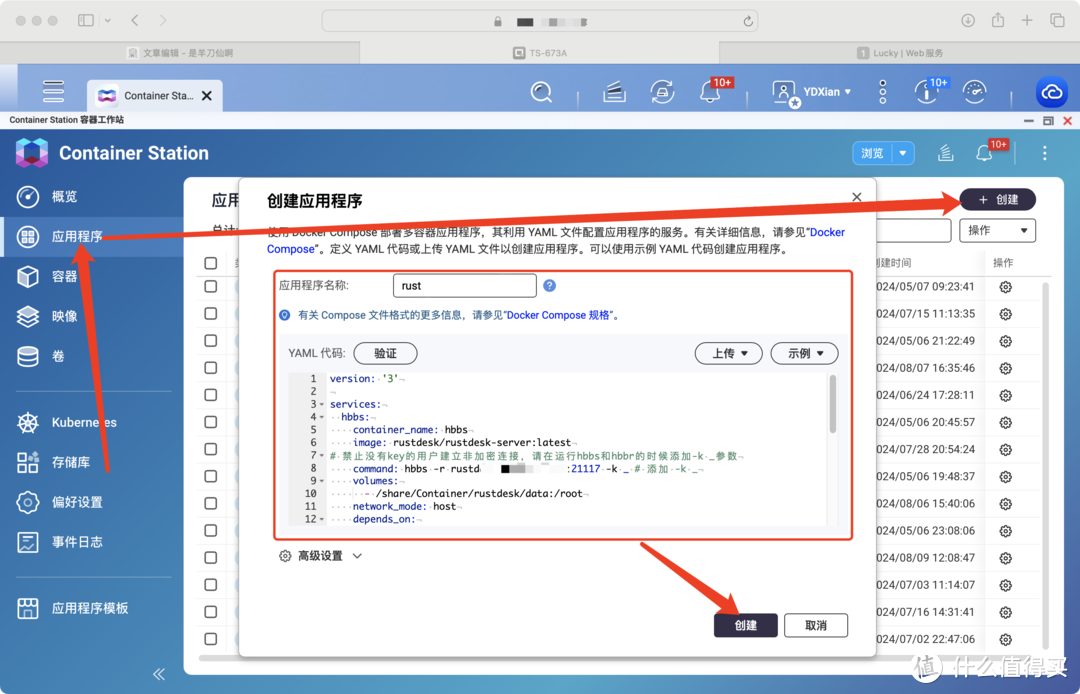Viewport: 1080px width, 694px height.
Task: Open settings gear for 2024/07/15 11:13:35 row
Action: (x=1006, y=314)
